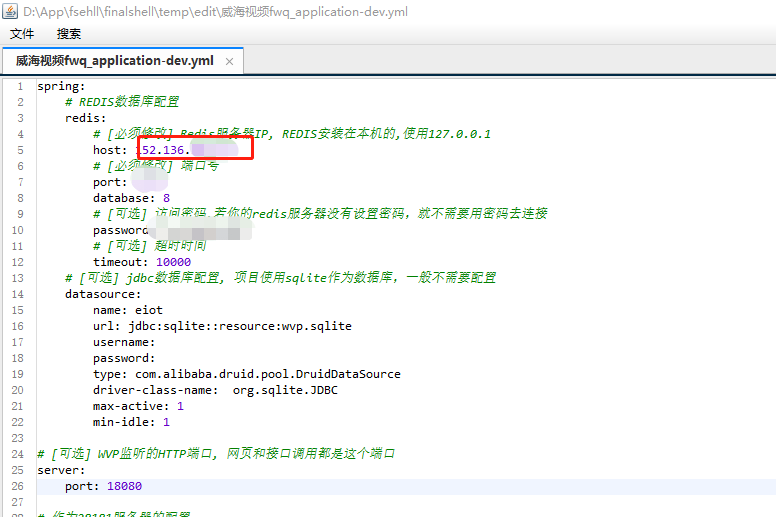Image resolution: width=776 pixels, height=517 pixels.
Task: Open the 搜索 menu
Action: pos(68,34)
